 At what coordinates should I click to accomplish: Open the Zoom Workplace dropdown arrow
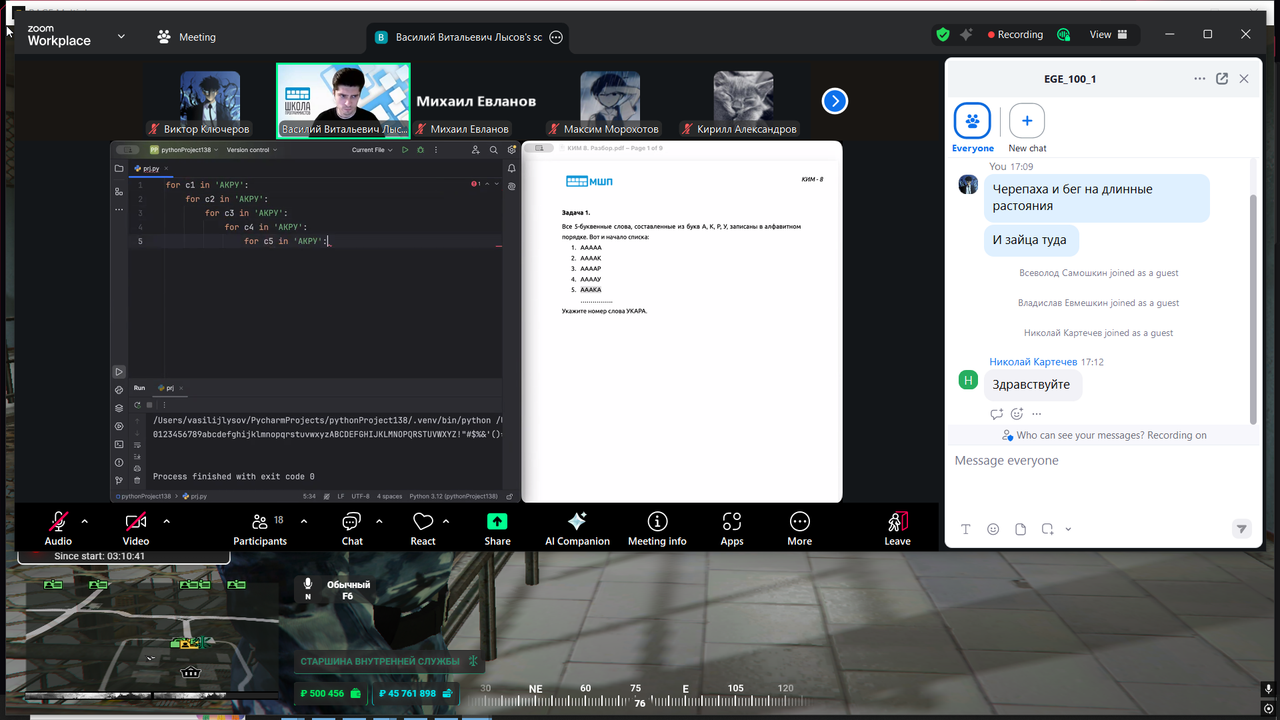[x=121, y=36]
